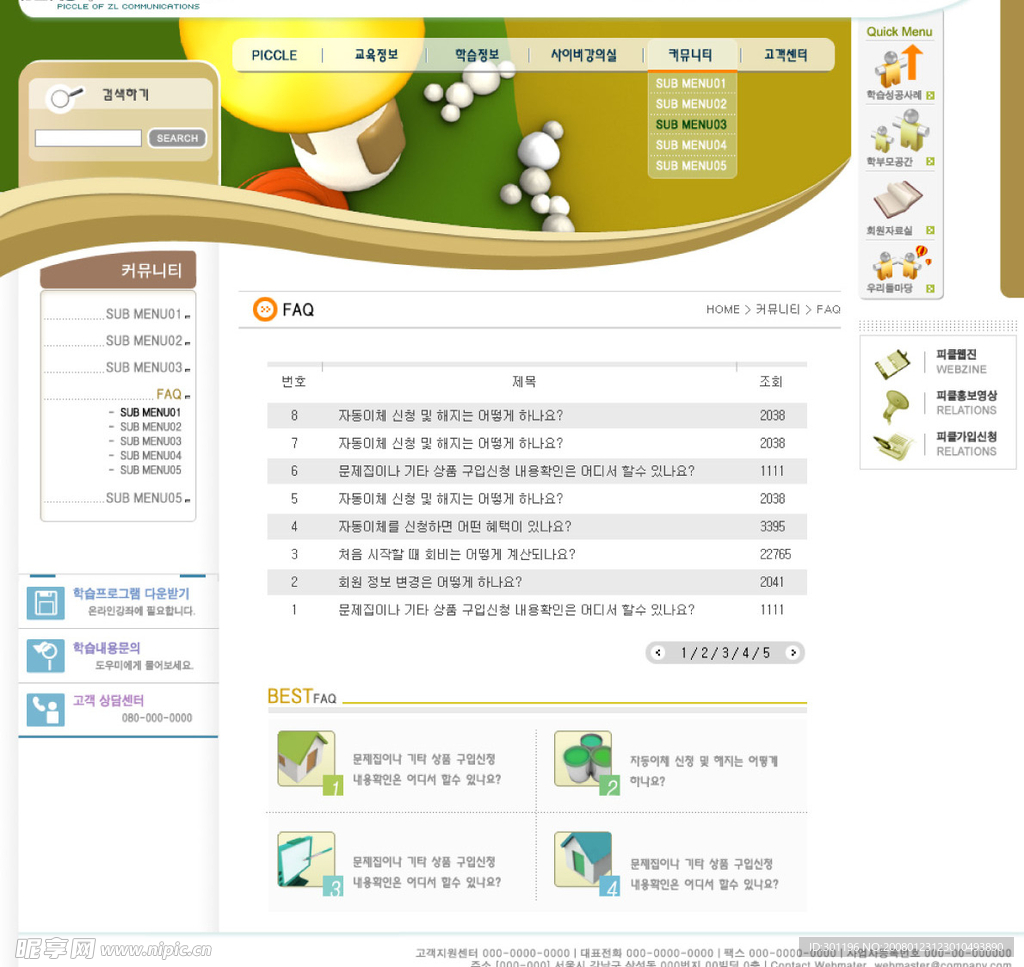Image resolution: width=1024 pixels, height=967 pixels.
Task: Go to page 3 of the FAQ list
Action: 725,653
